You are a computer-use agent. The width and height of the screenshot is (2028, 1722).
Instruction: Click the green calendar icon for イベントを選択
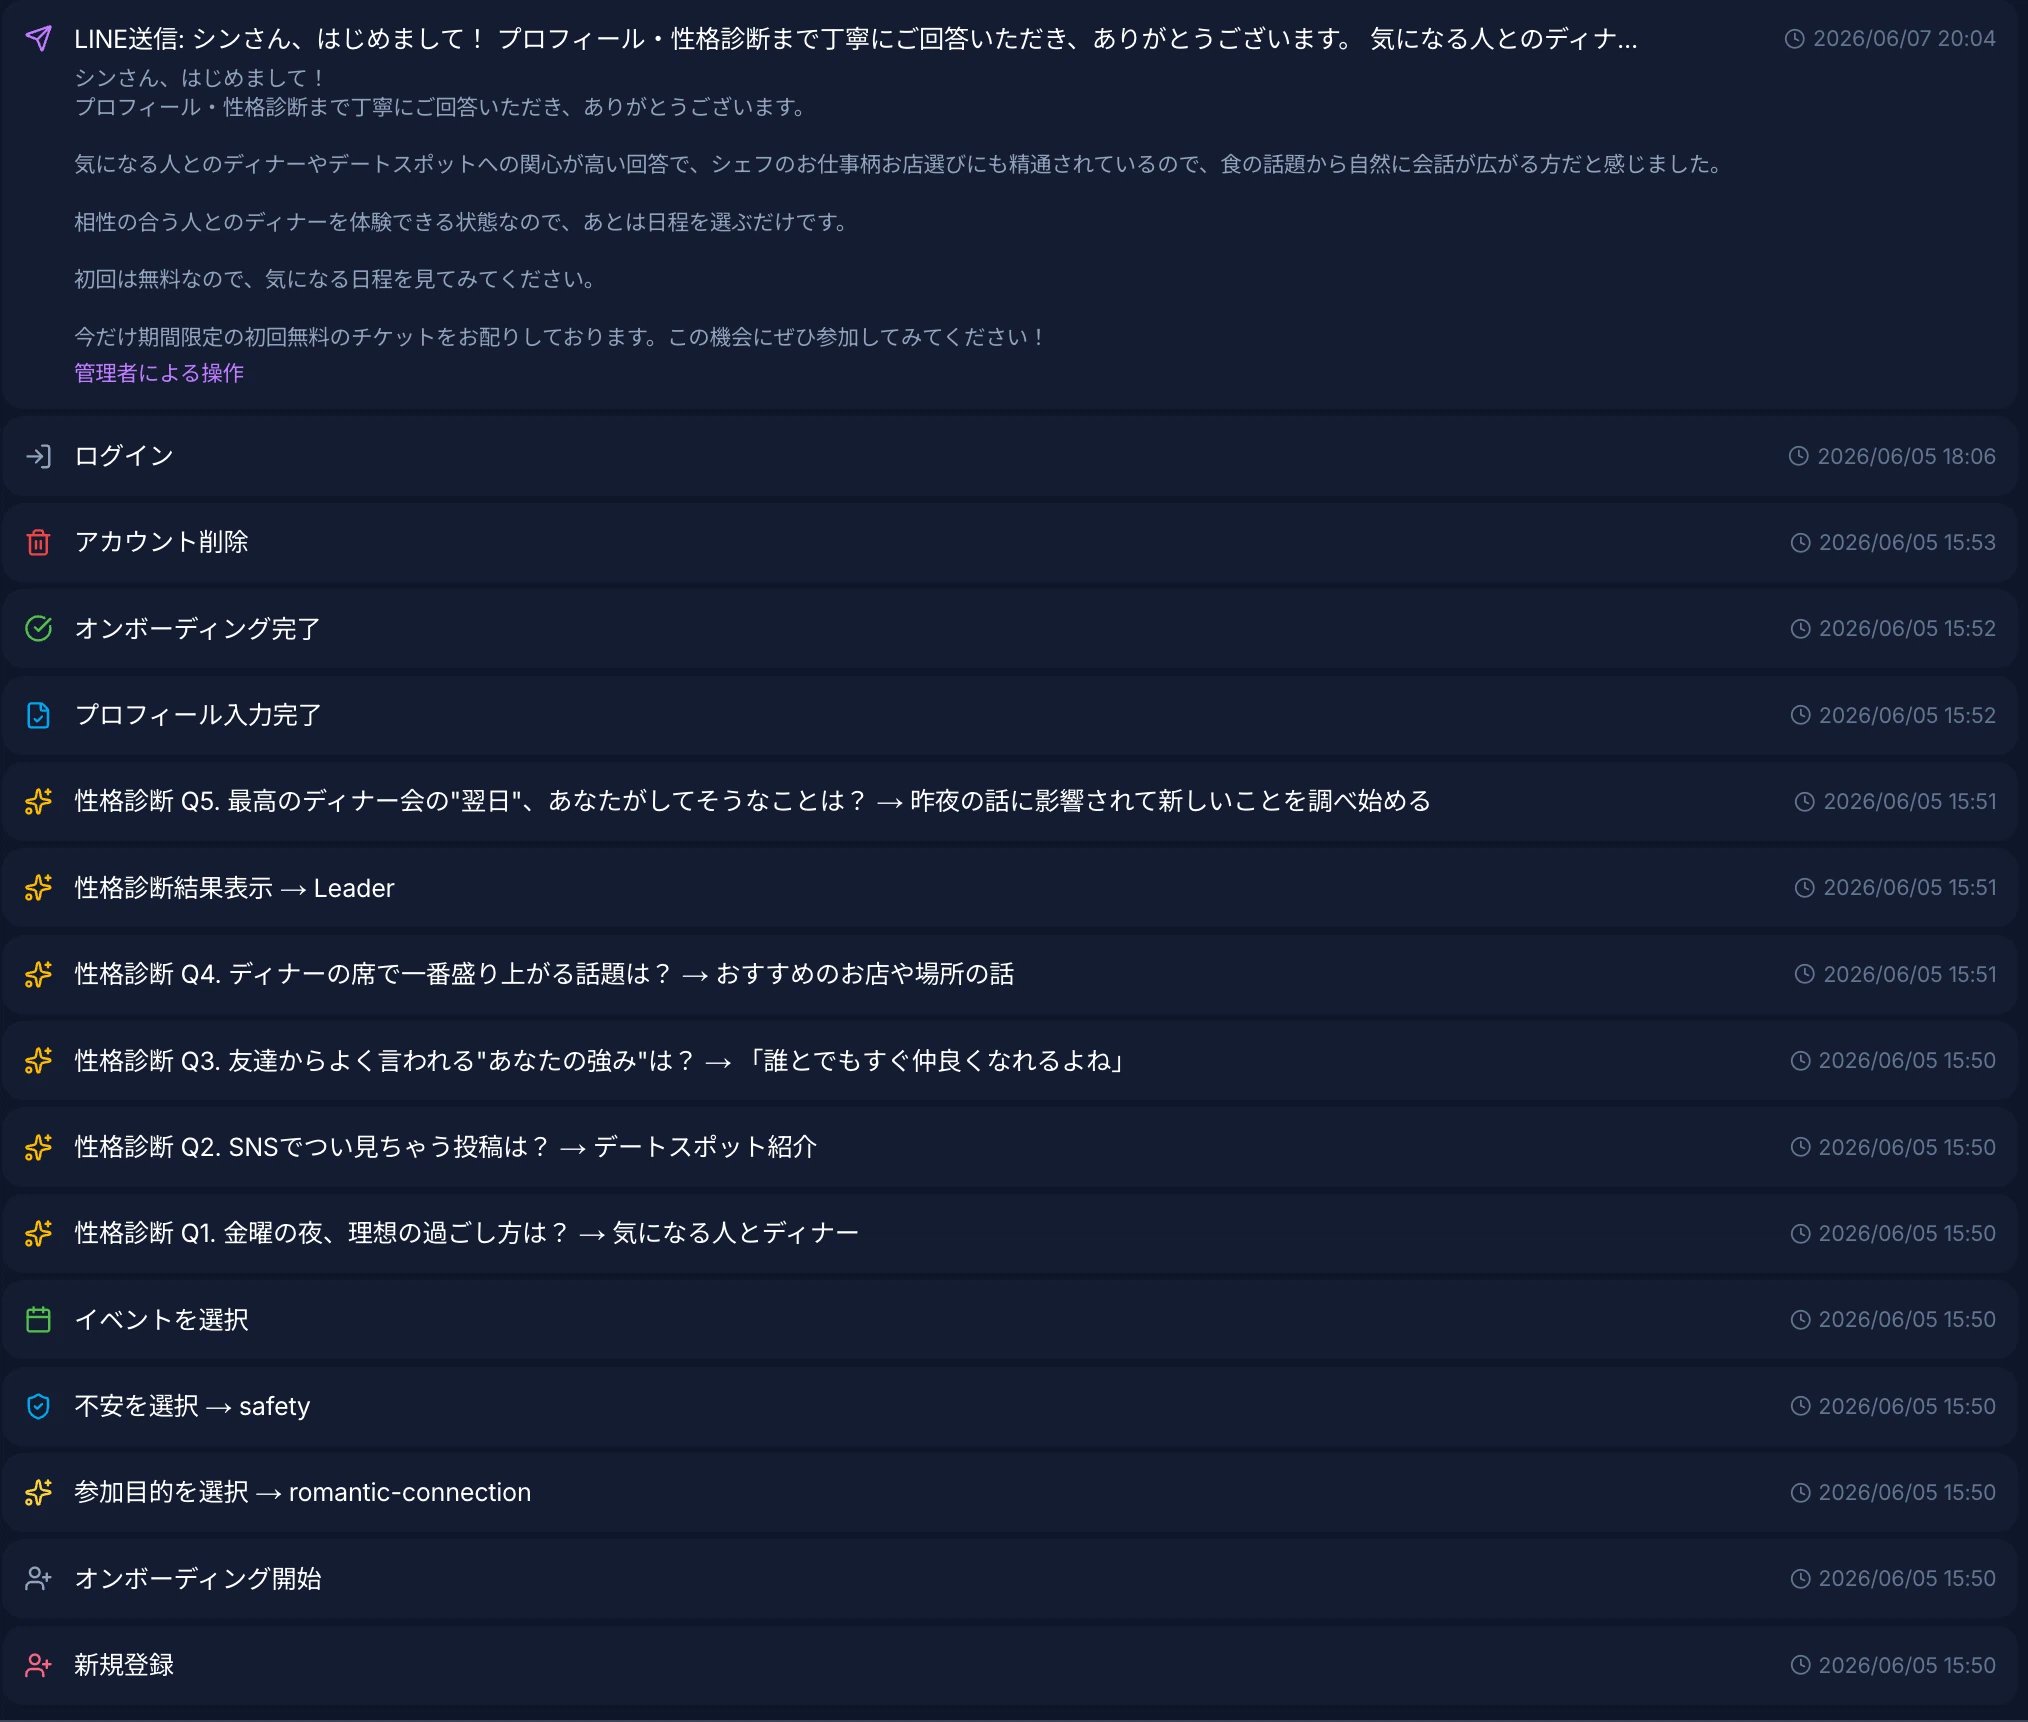38,1320
